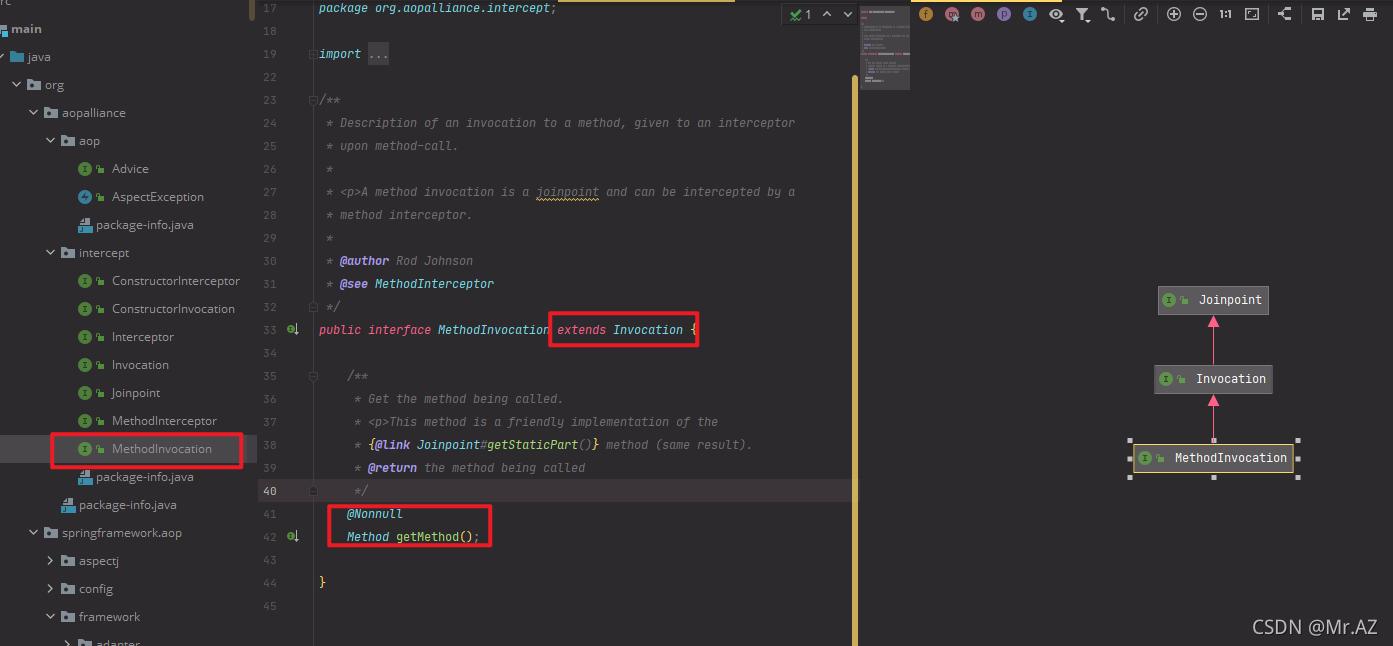Expand the aspectj package
This screenshot has width=1393, height=646.
point(51,561)
